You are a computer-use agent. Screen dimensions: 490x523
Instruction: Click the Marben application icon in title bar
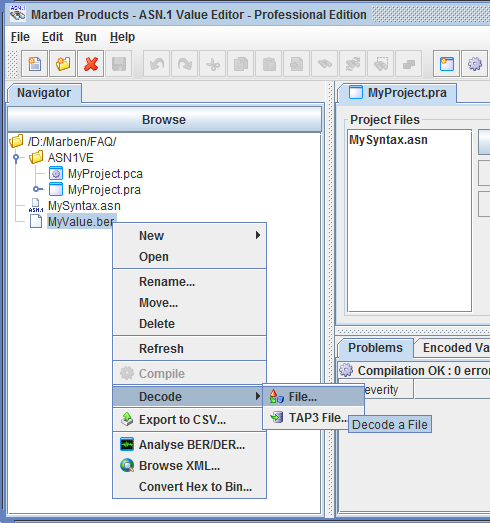click(17, 13)
